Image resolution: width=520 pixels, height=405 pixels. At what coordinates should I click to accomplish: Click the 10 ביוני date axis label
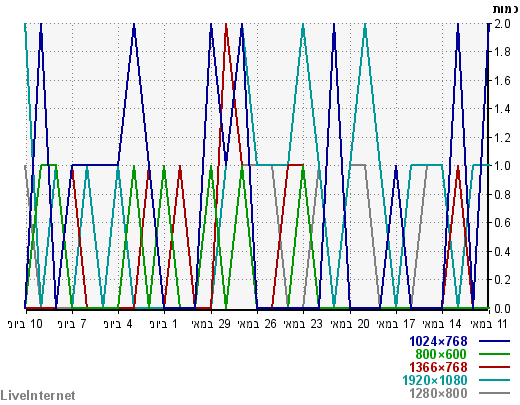click(25, 324)
